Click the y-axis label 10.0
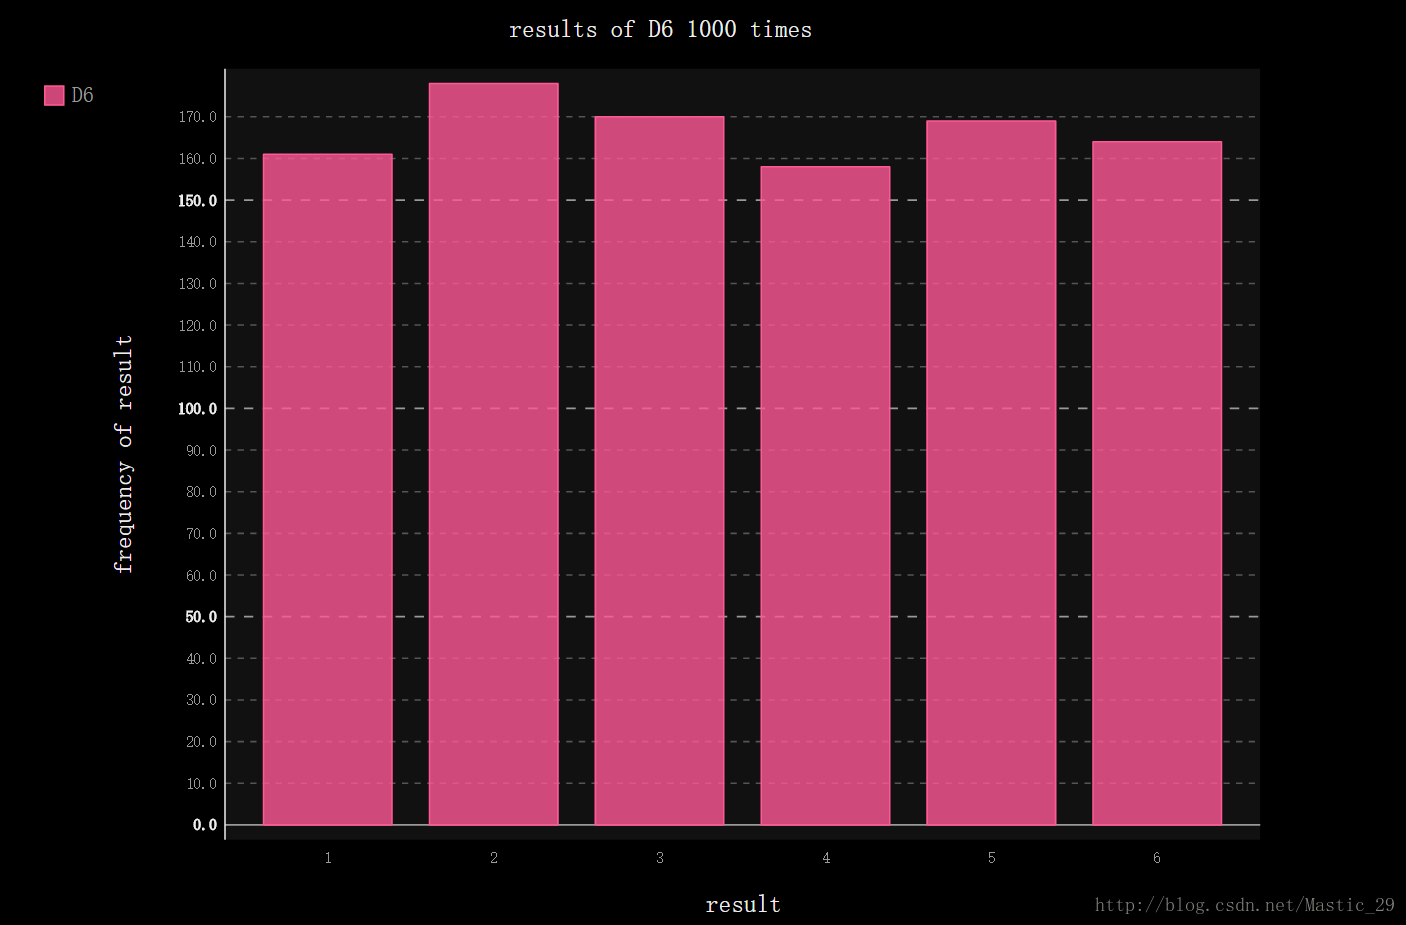1406x925 pixels. tap(202, 783)
